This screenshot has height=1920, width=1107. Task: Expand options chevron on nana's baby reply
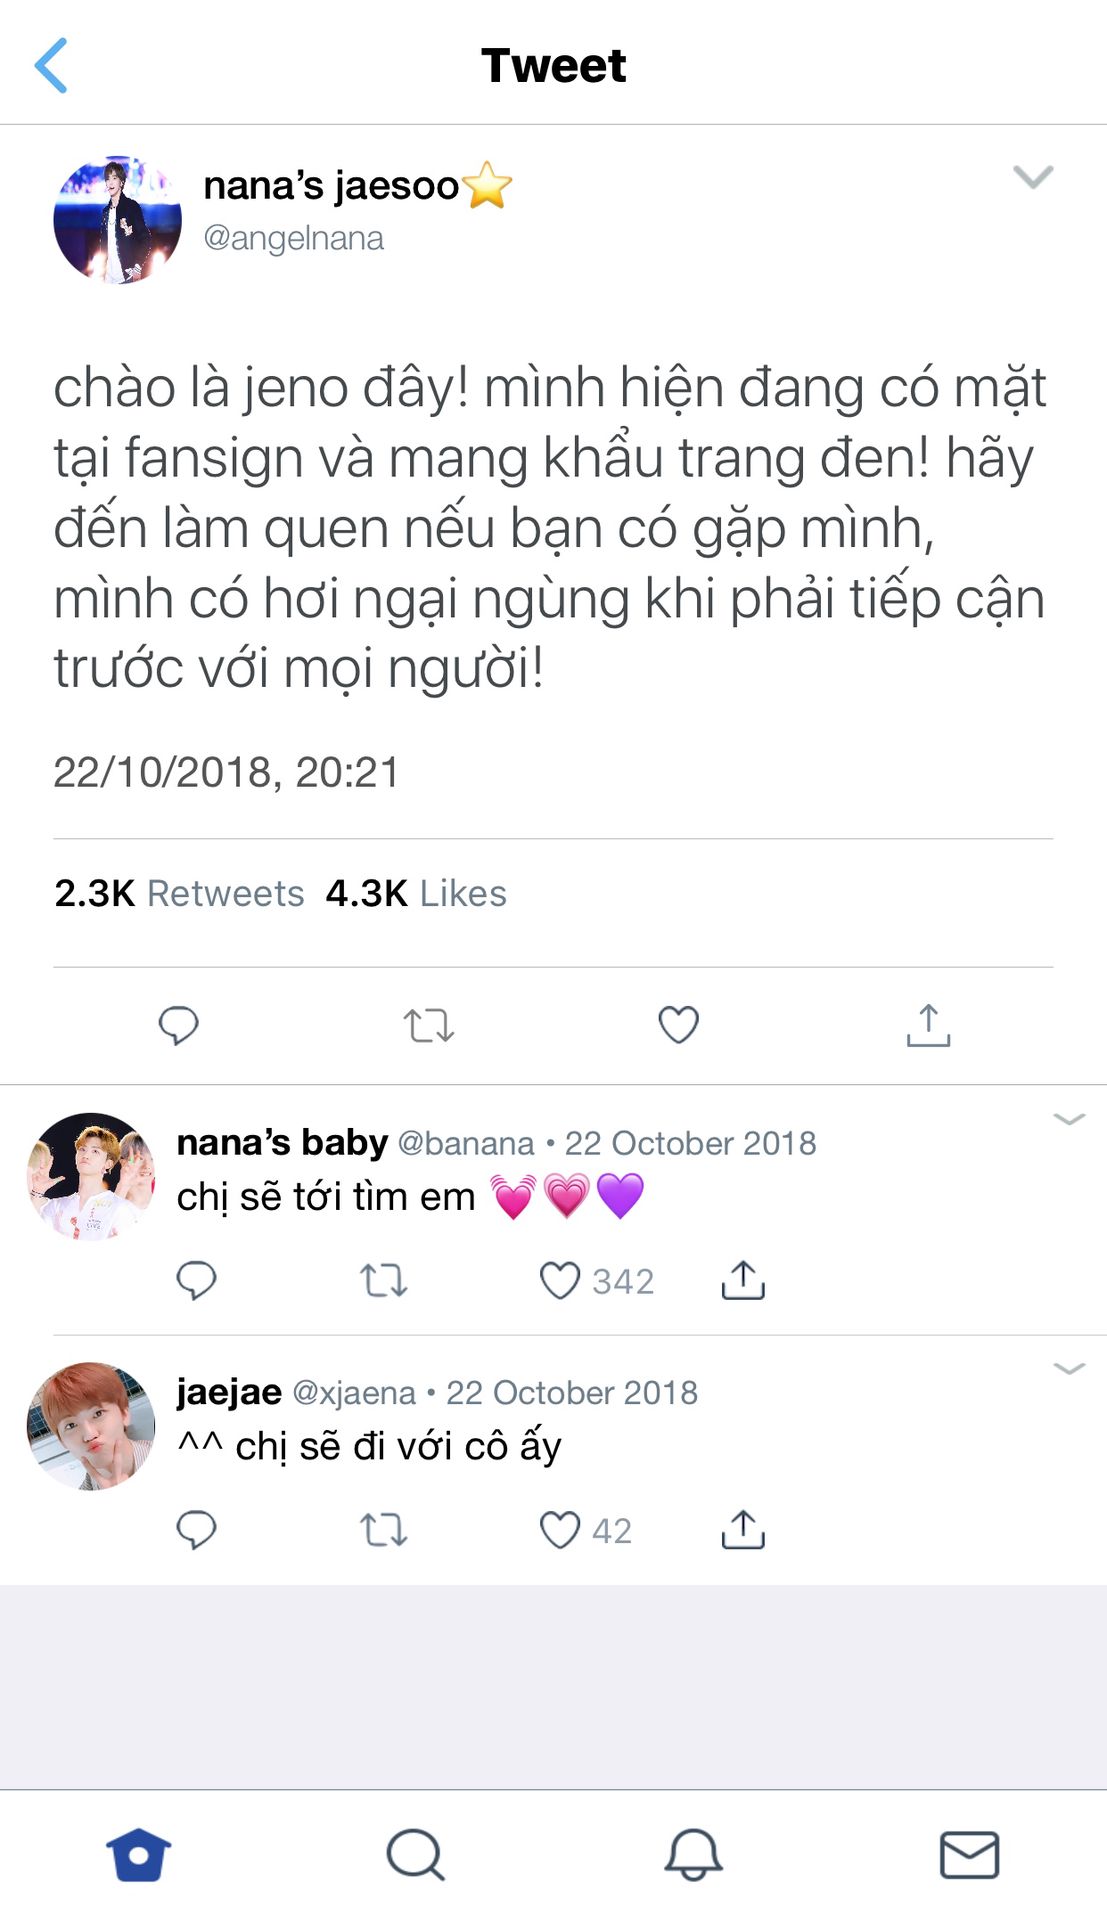pyautogui.click(x=1070, y=1119)
